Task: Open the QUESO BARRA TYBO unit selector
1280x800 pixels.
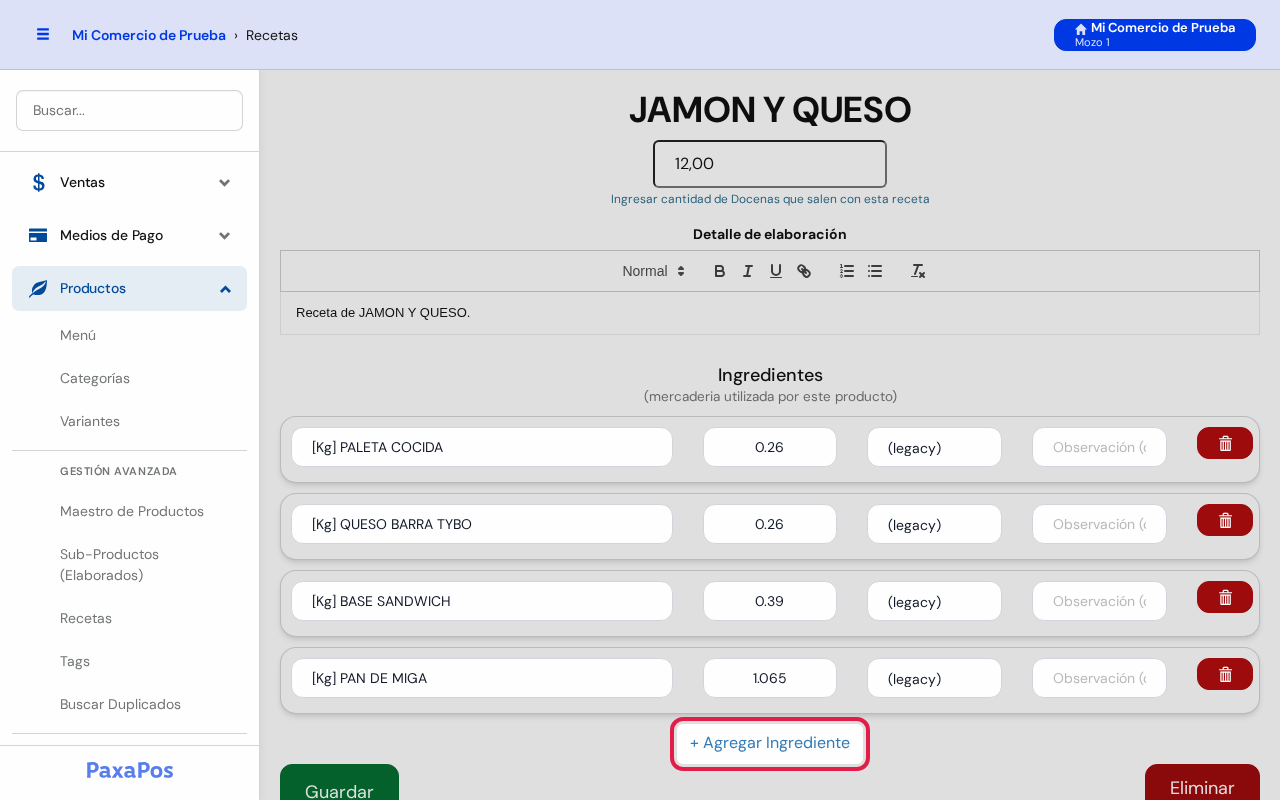Action: [934, 524]
